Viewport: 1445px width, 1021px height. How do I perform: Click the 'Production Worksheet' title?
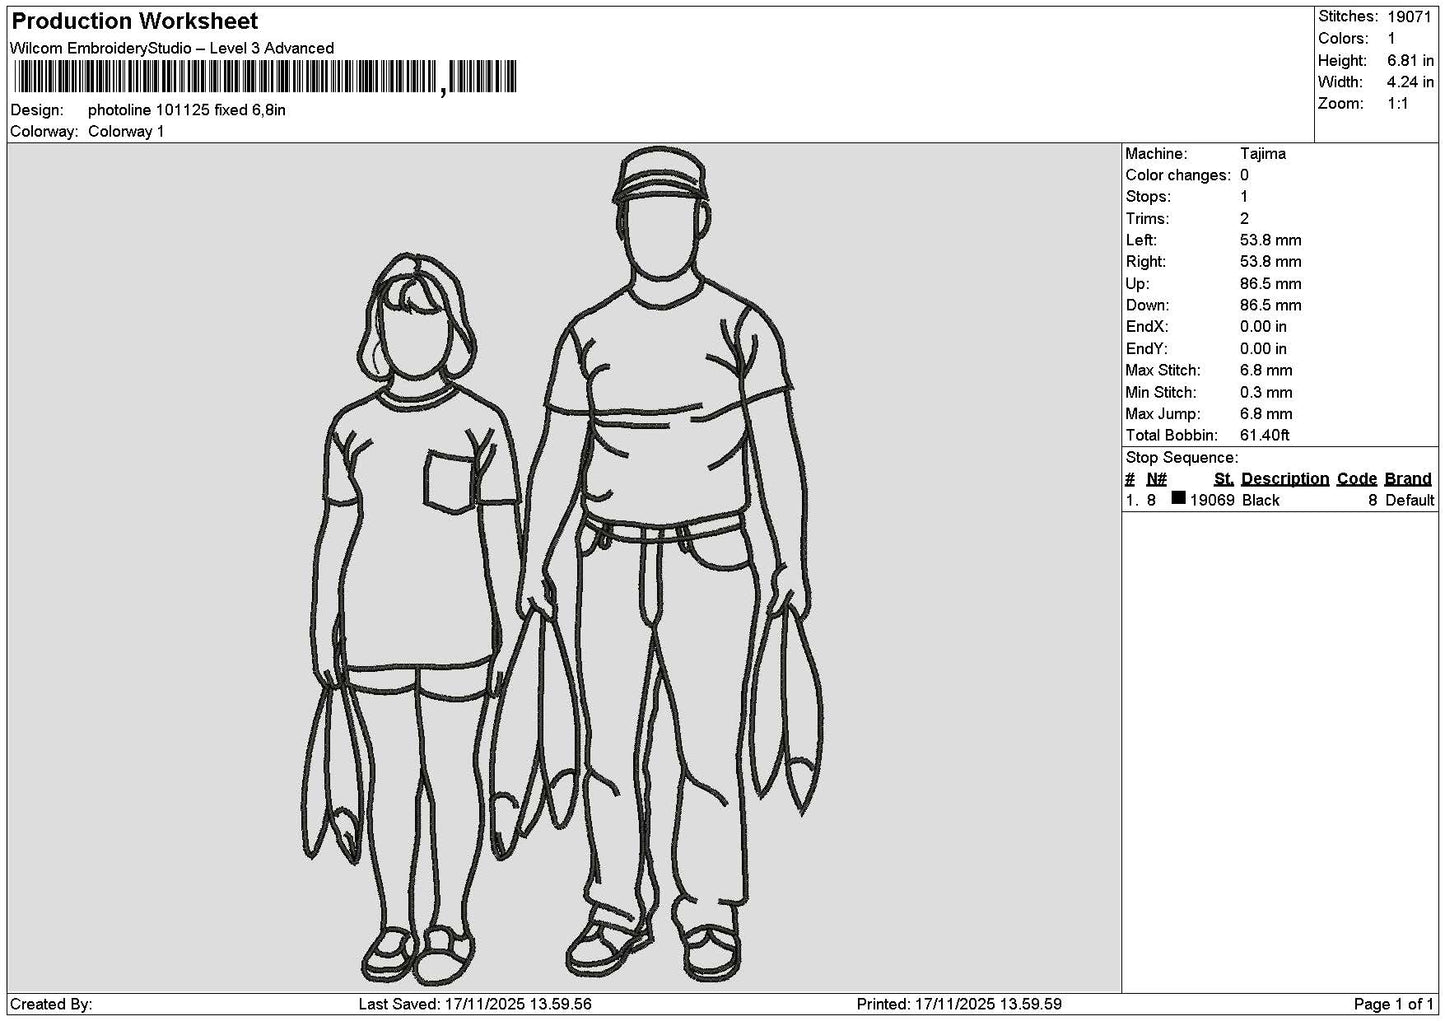135,21
